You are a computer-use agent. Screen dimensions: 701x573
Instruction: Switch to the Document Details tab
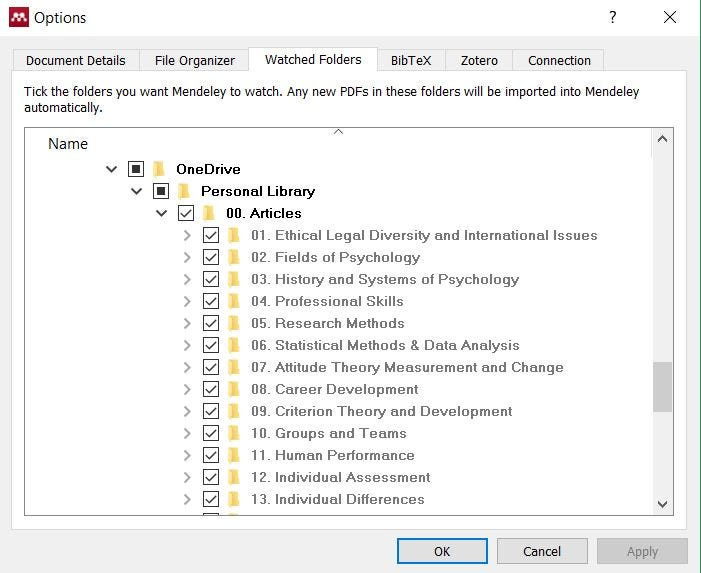coord(76,60)
